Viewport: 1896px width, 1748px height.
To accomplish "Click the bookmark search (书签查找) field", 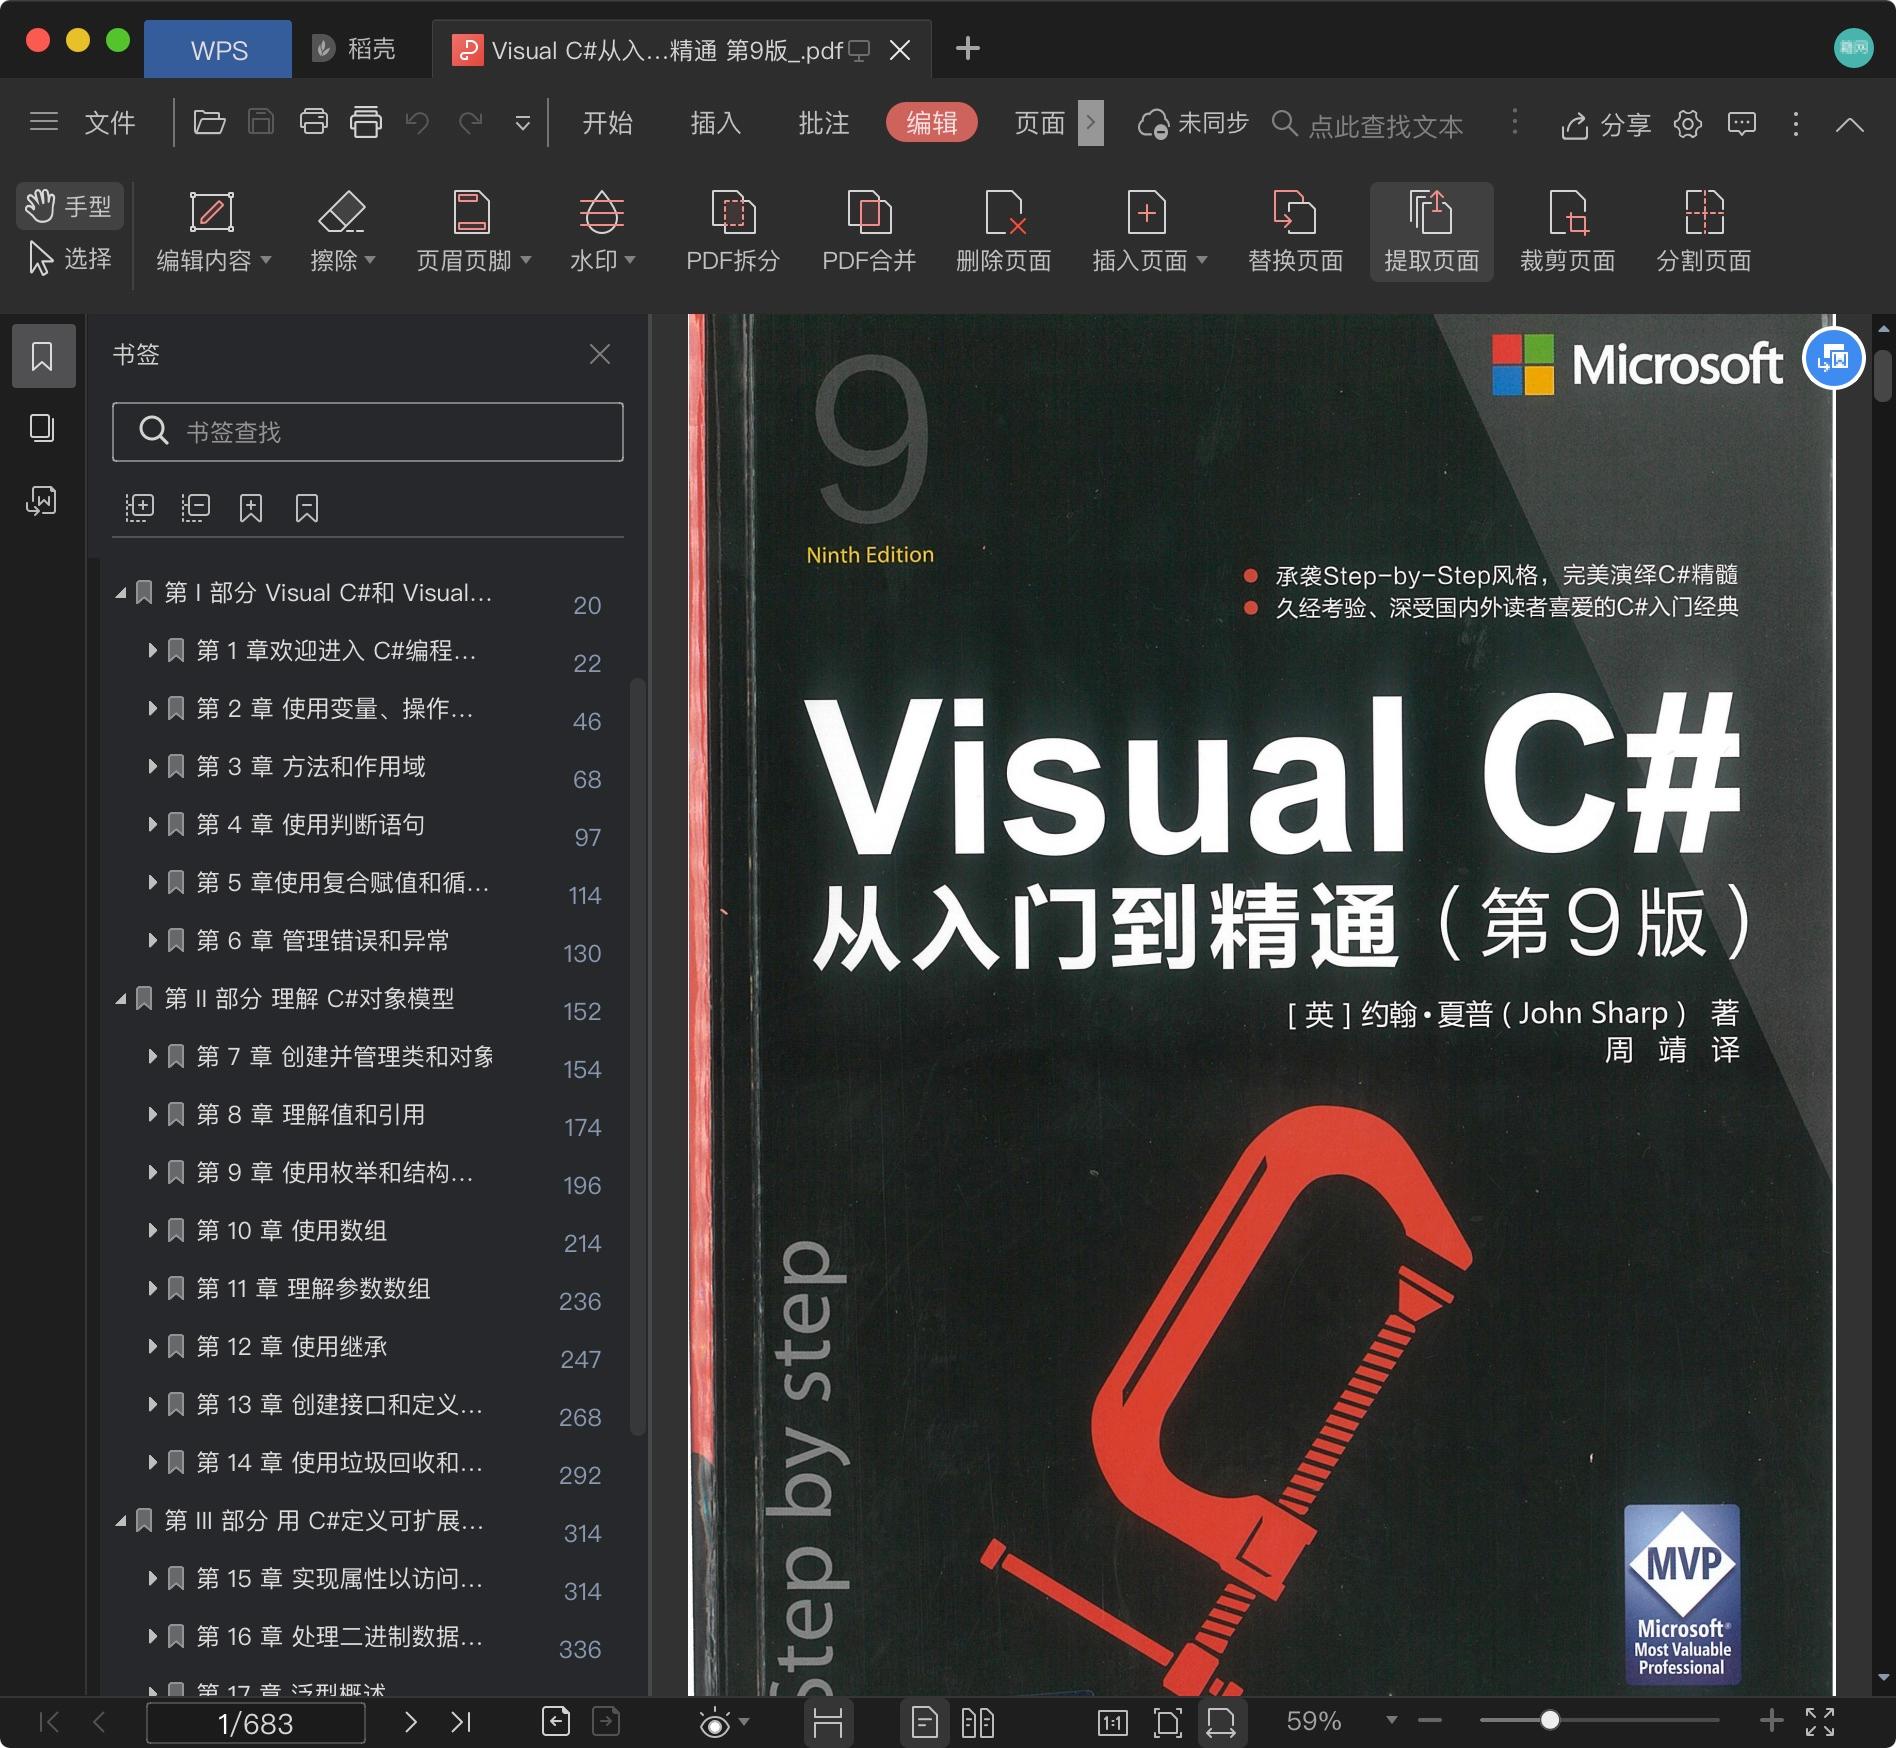I will (x=368, y=432).
